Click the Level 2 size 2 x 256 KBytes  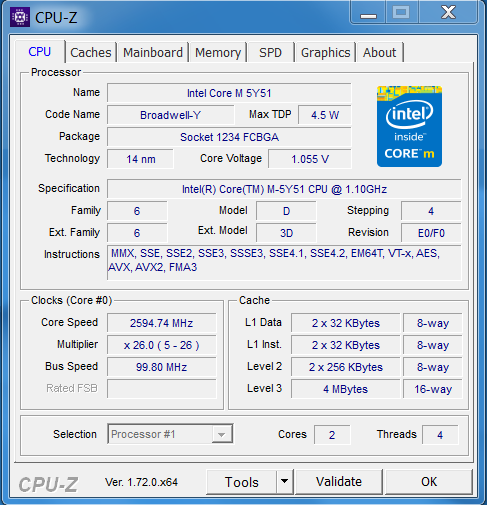pyautogui.click(x=346, y=367)
